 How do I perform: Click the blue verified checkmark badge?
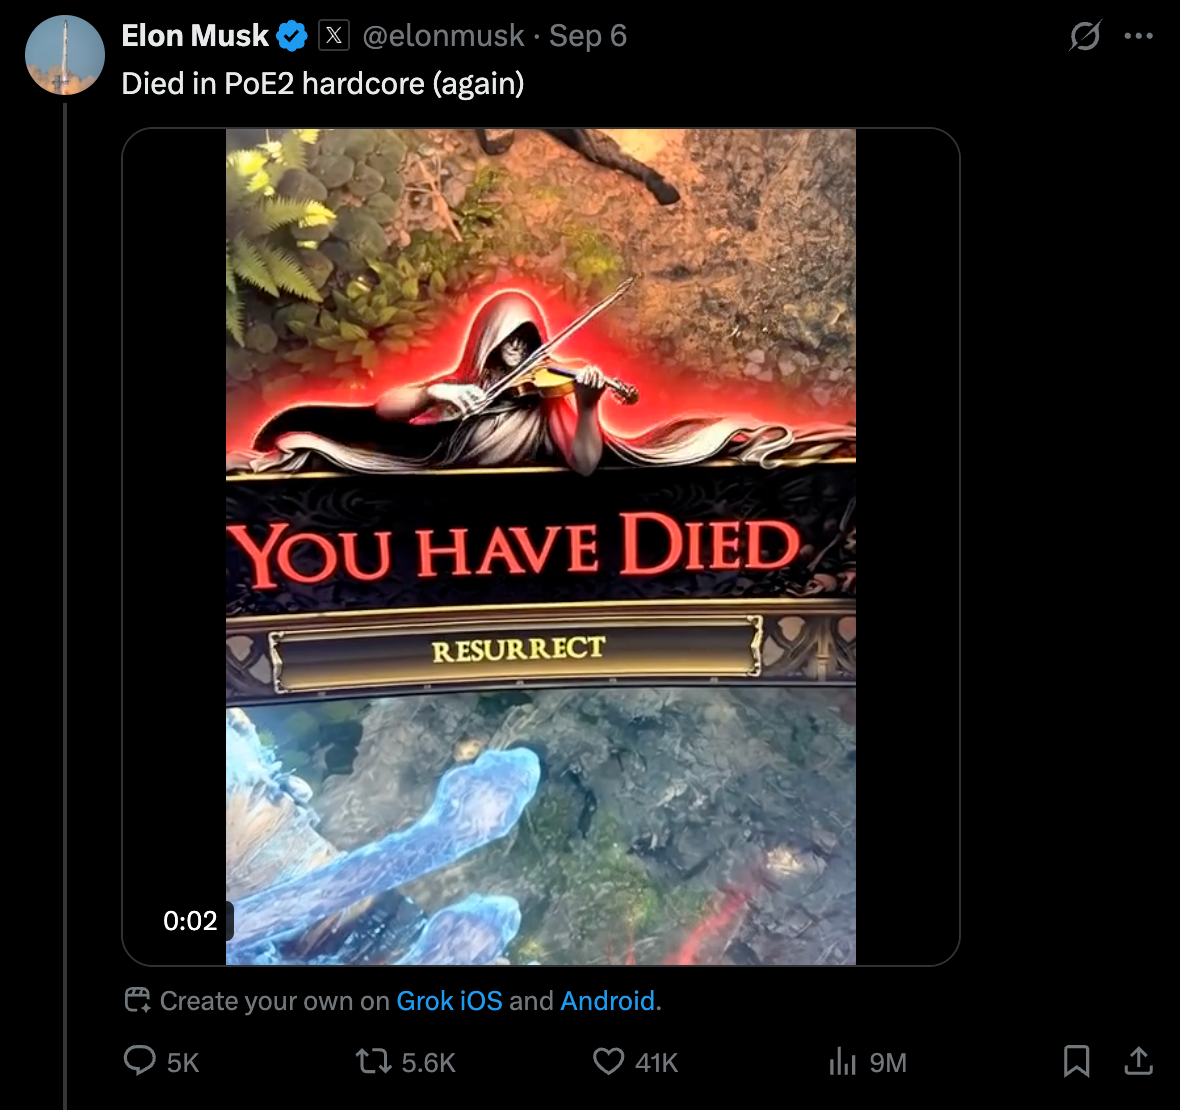click(x=292, y=37)
